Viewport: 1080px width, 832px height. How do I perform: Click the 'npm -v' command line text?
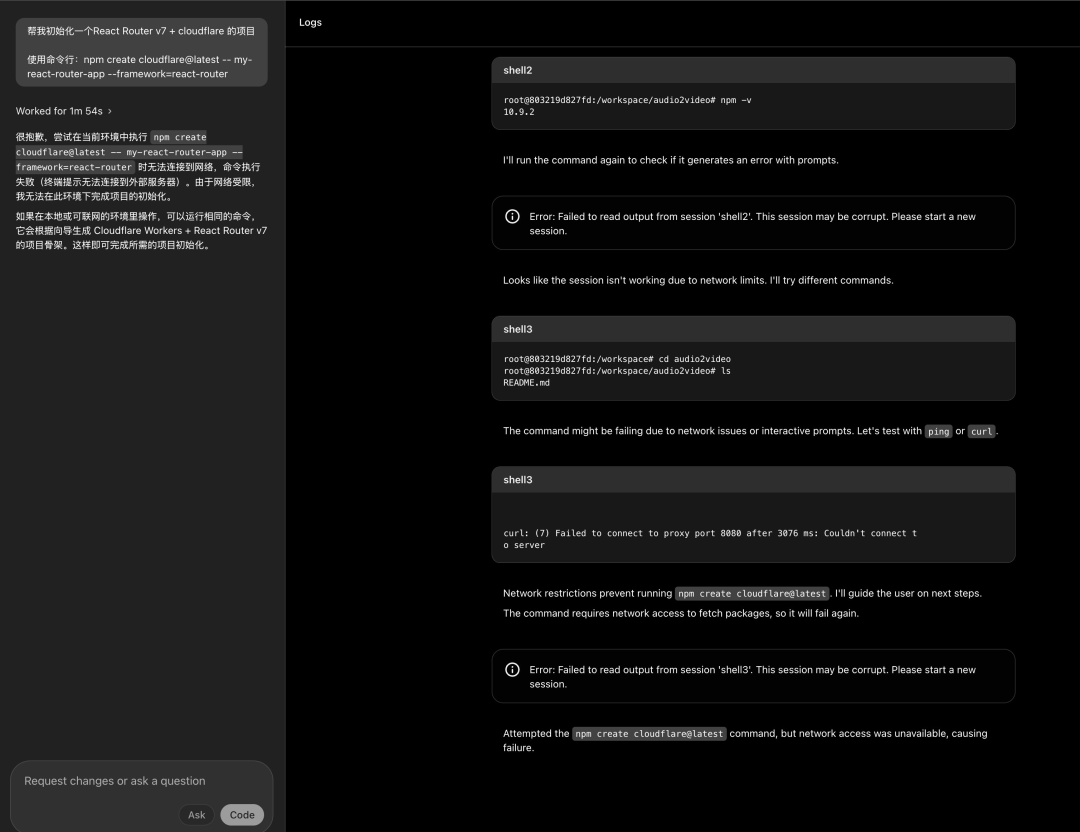click(627, 101)
